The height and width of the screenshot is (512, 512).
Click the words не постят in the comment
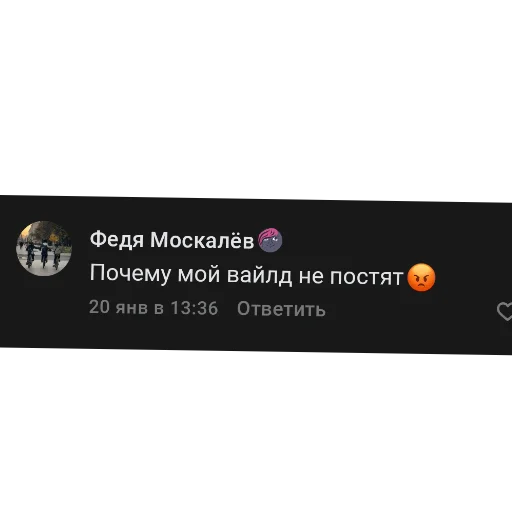(351, 276)
